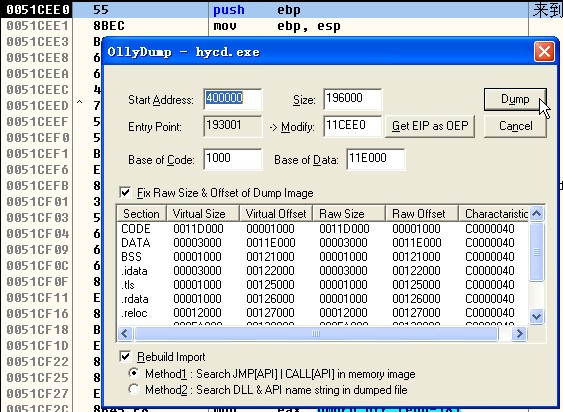
Task: Click the Virtual Size column header
Action: (x=203, y=214)
